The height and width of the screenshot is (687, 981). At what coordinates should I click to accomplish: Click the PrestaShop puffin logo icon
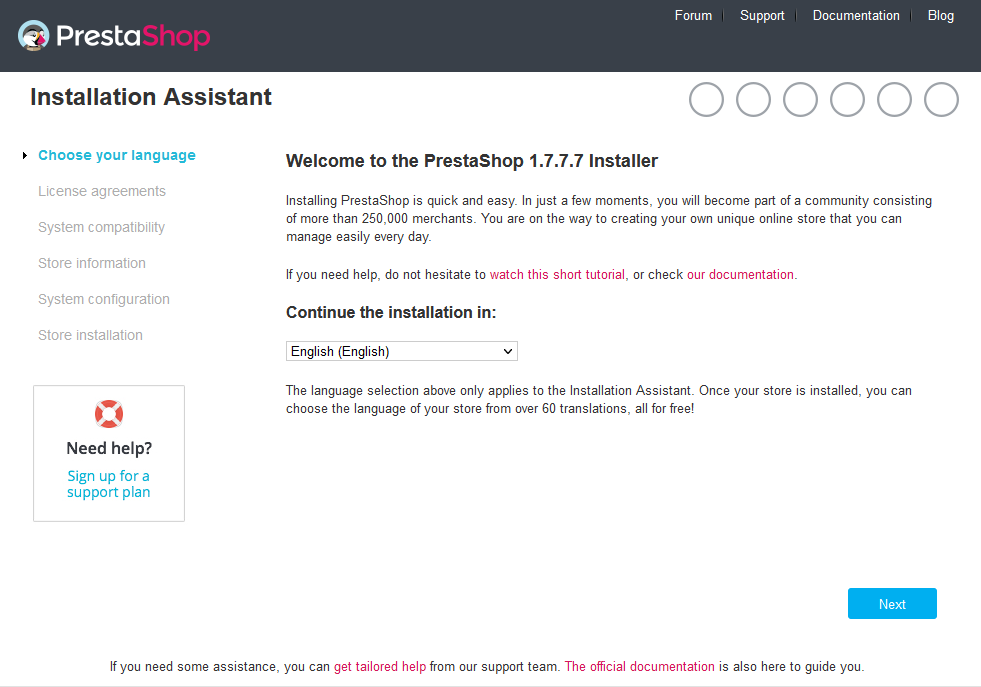[33, 36]
